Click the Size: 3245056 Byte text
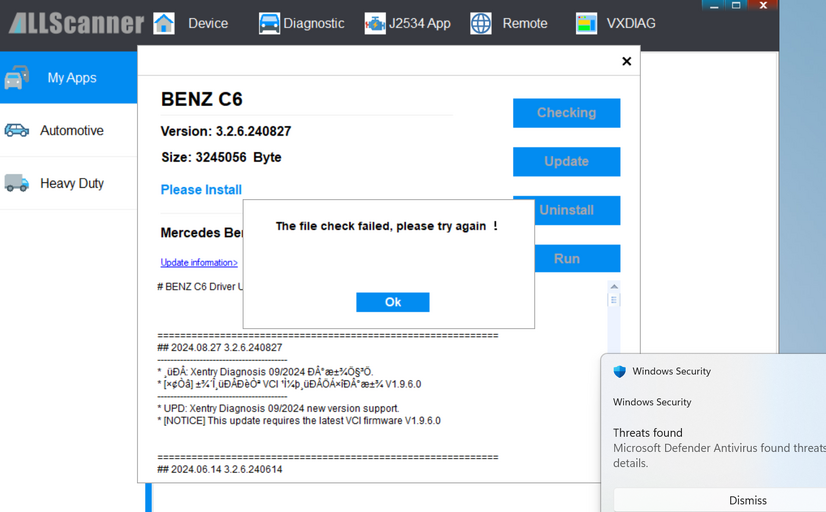 point(221,157)
